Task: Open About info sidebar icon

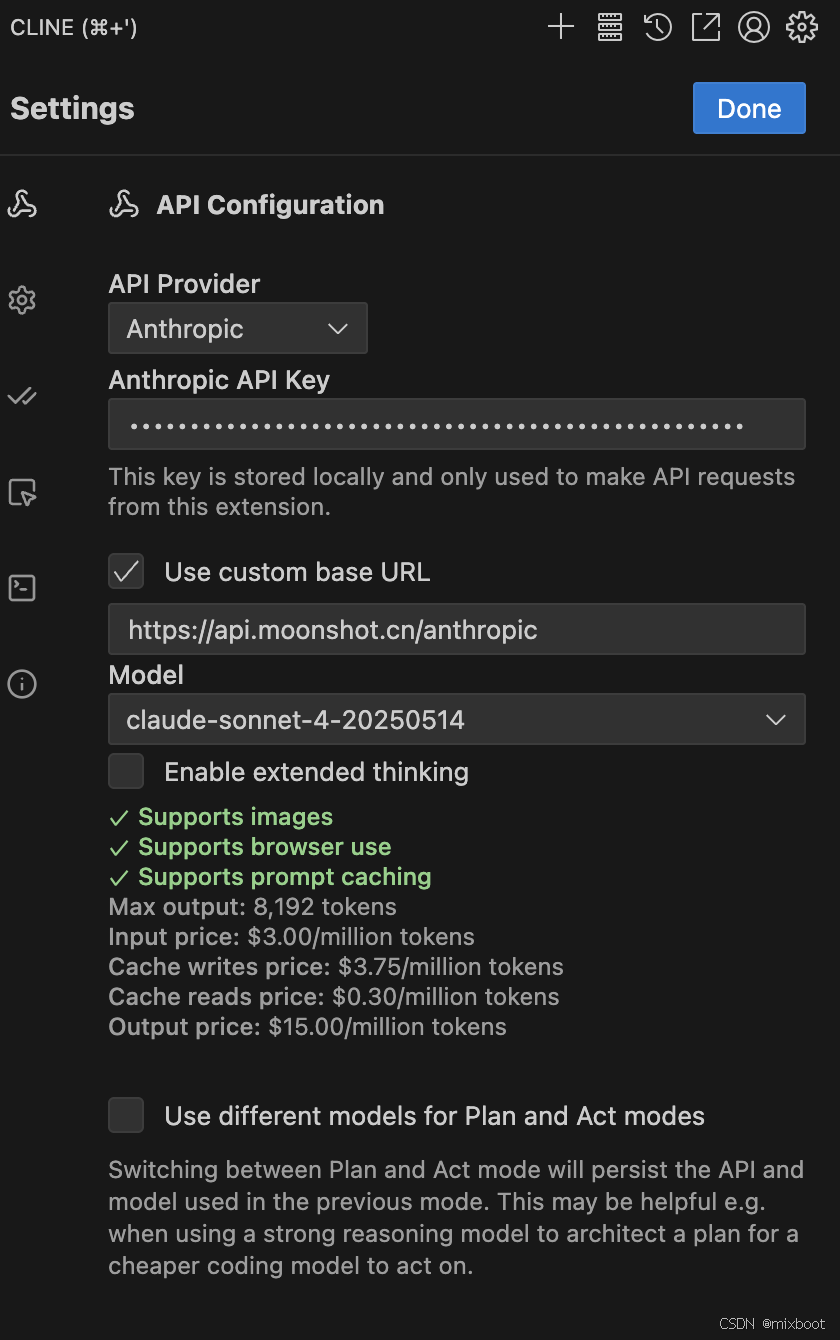Action: coord(22,684)
